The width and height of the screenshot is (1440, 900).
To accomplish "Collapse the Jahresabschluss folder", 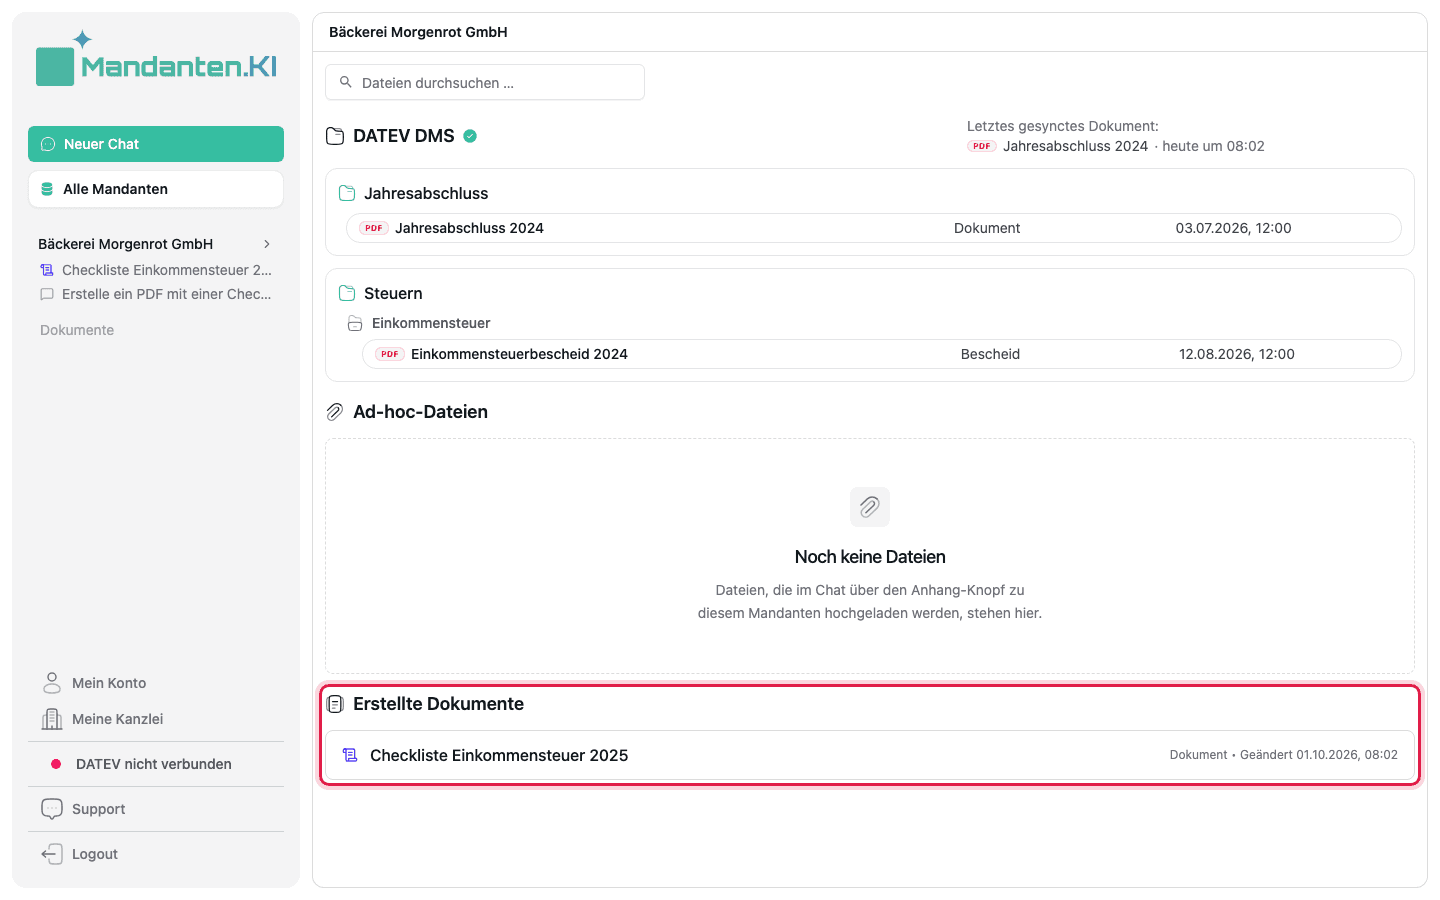I will point(426,193).
